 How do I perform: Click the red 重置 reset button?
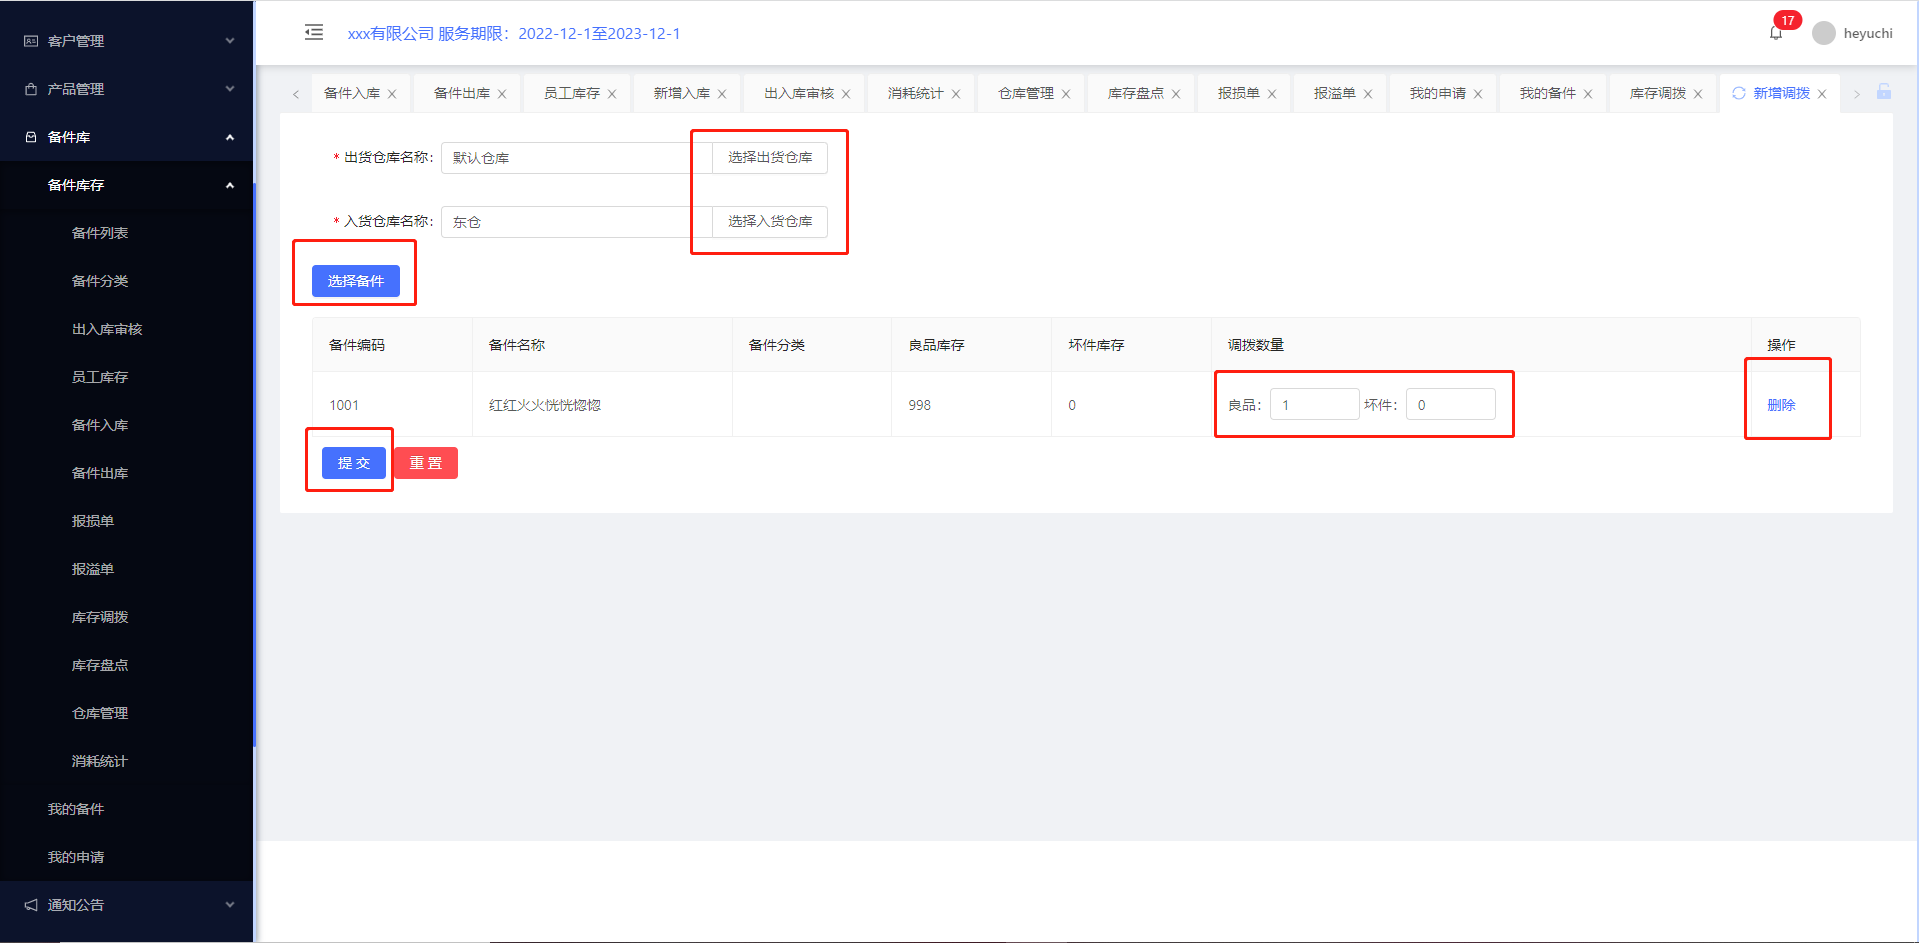tap(425, 463)
